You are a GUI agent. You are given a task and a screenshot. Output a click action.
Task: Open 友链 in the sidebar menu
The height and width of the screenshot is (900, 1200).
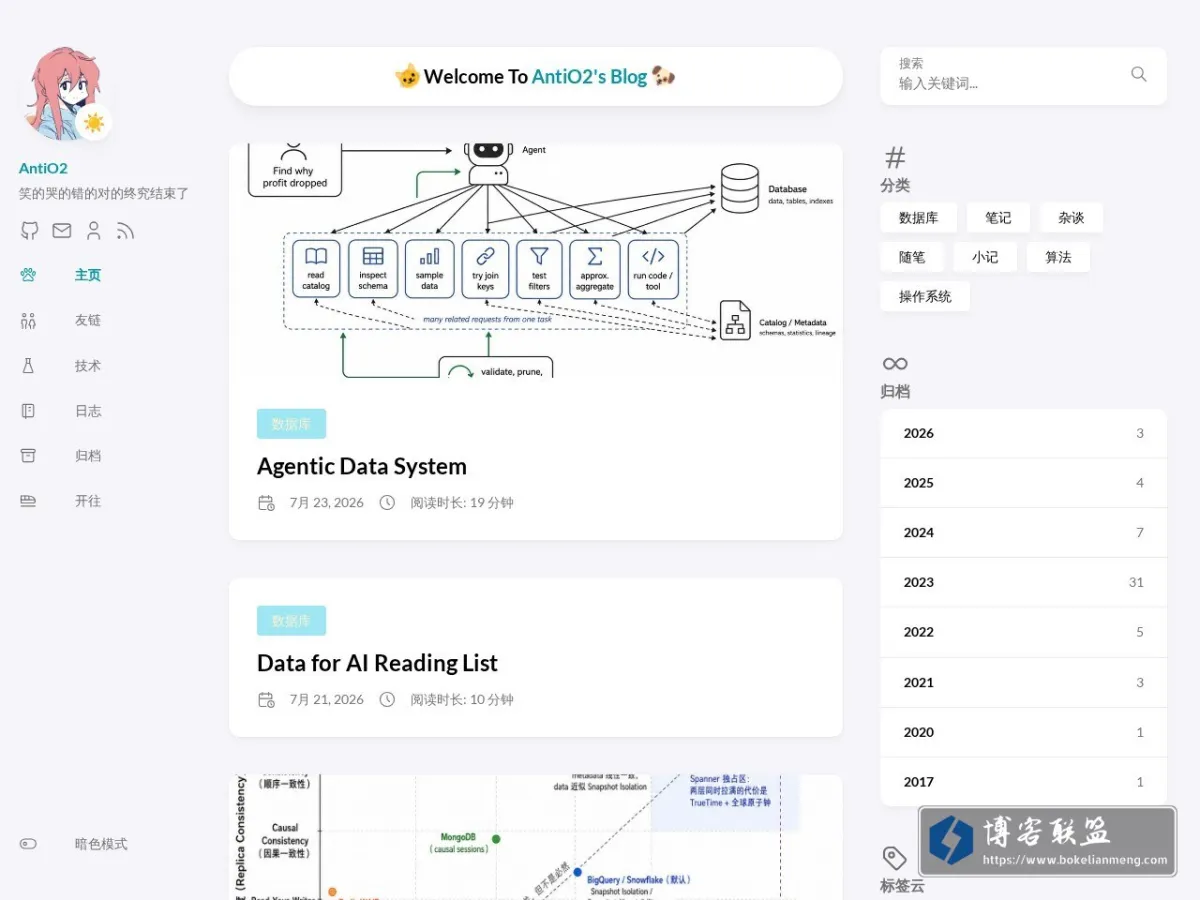point(88,320)
